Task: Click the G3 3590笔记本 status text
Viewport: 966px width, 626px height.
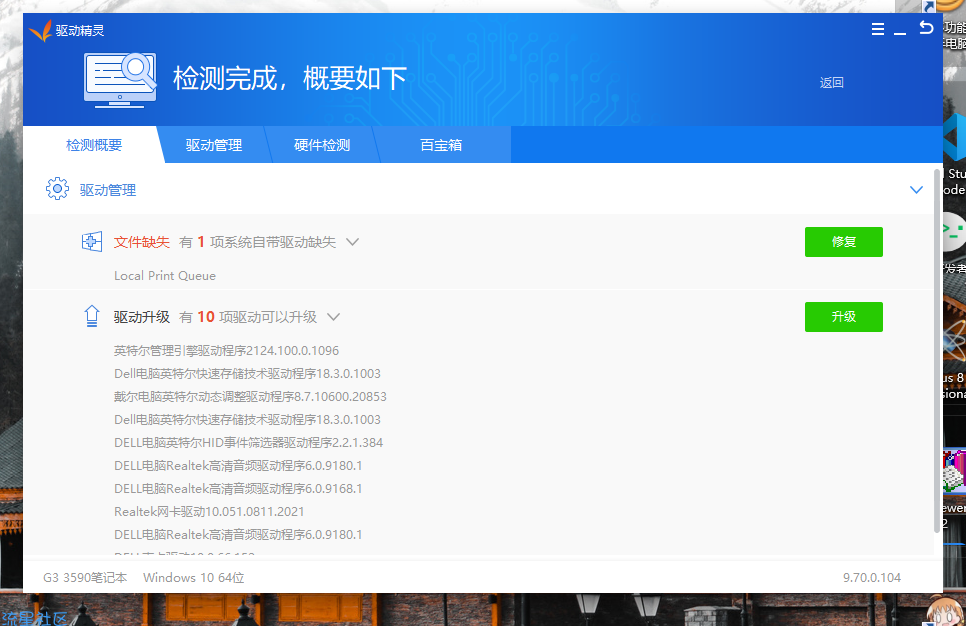Action: point(85,577)
